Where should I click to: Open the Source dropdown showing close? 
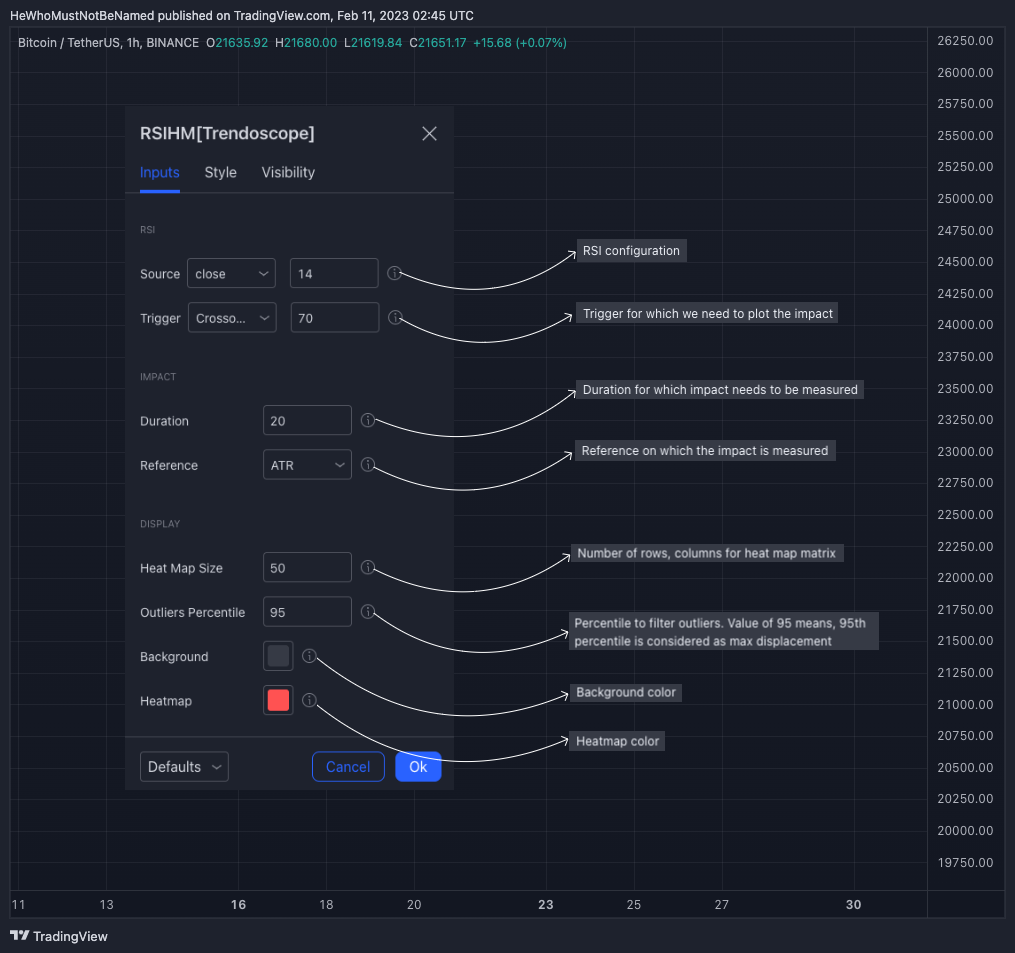point(231,273)
